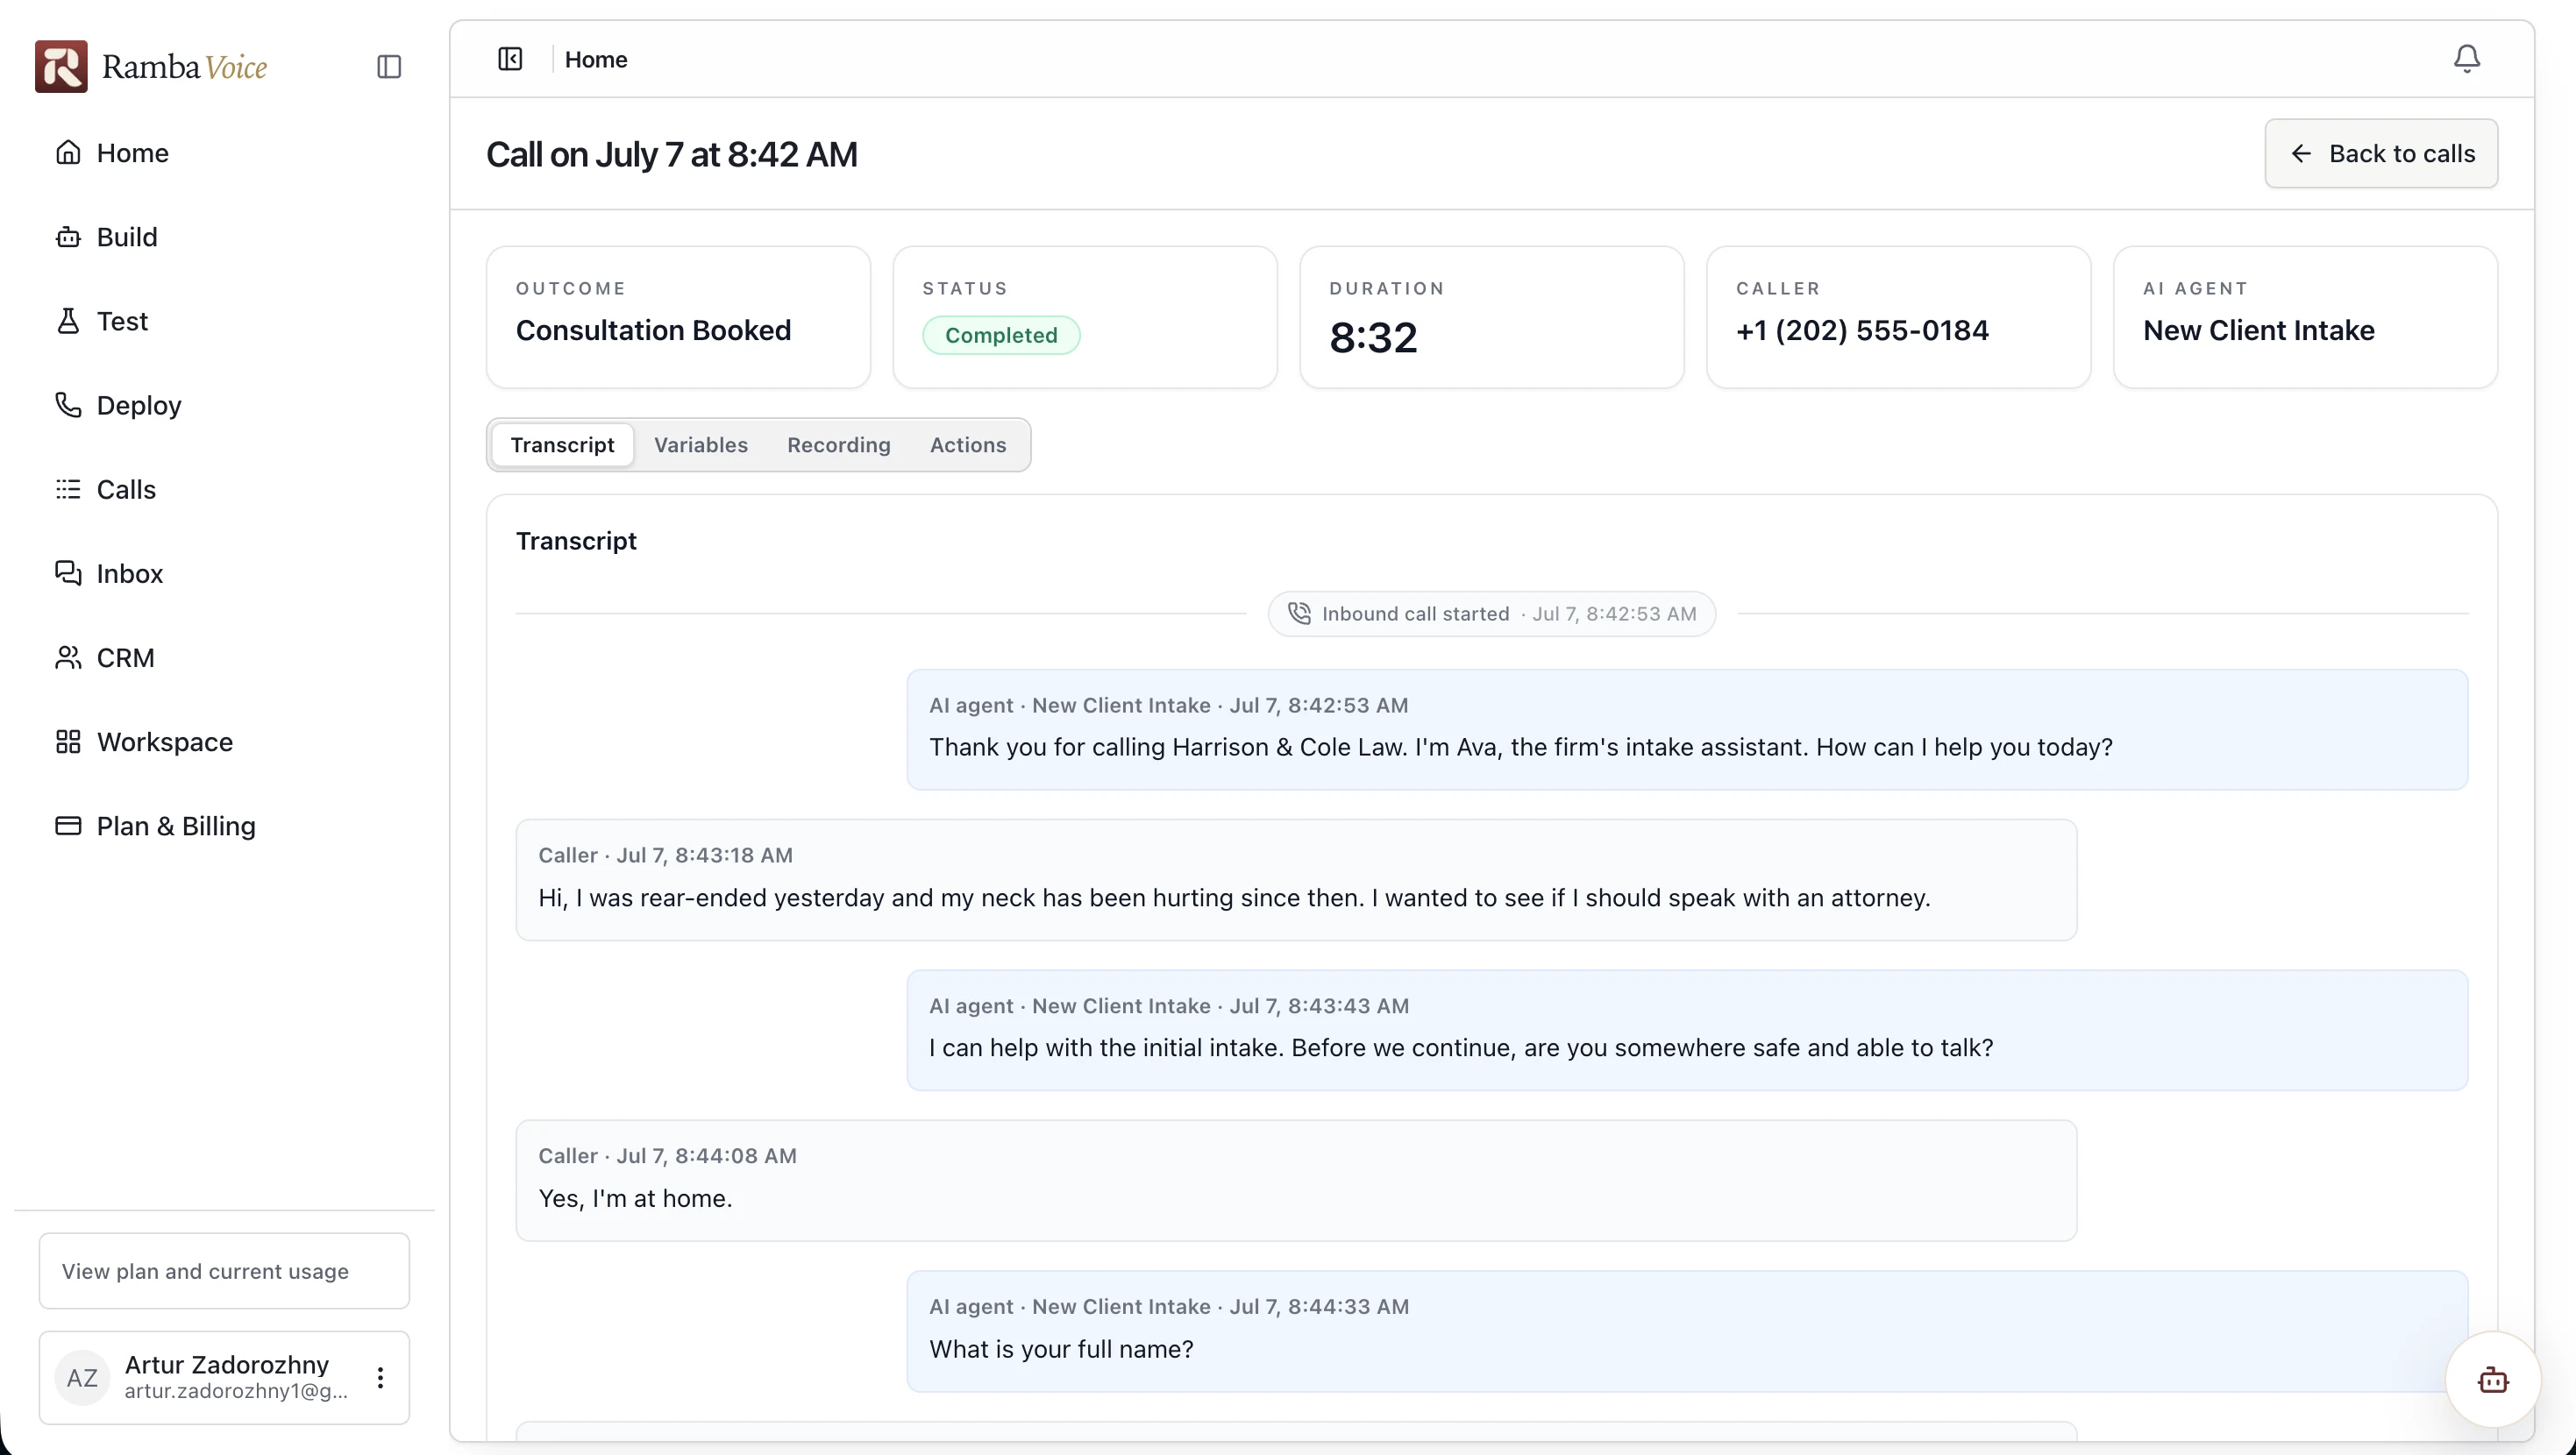
Task: Open the floating robot assistant button
Action: [2492, 1380]
